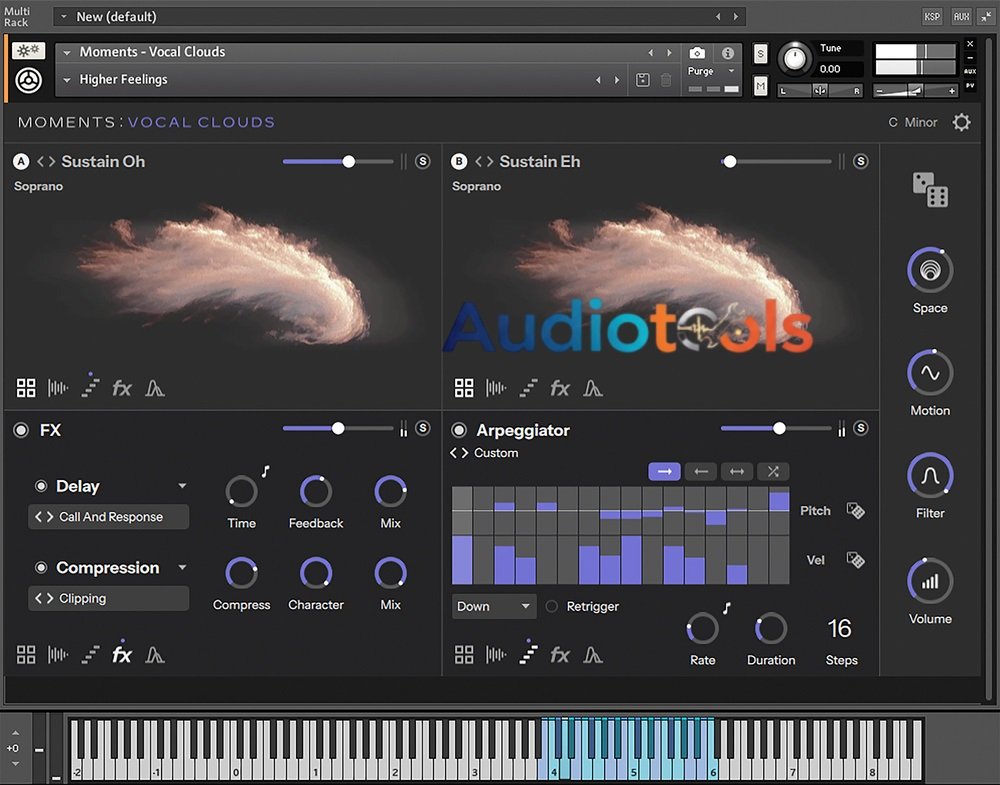This screenshot has height=785, width=1000.
Task: Toggle the Compression effect on/off
Action: pos(41,567)
